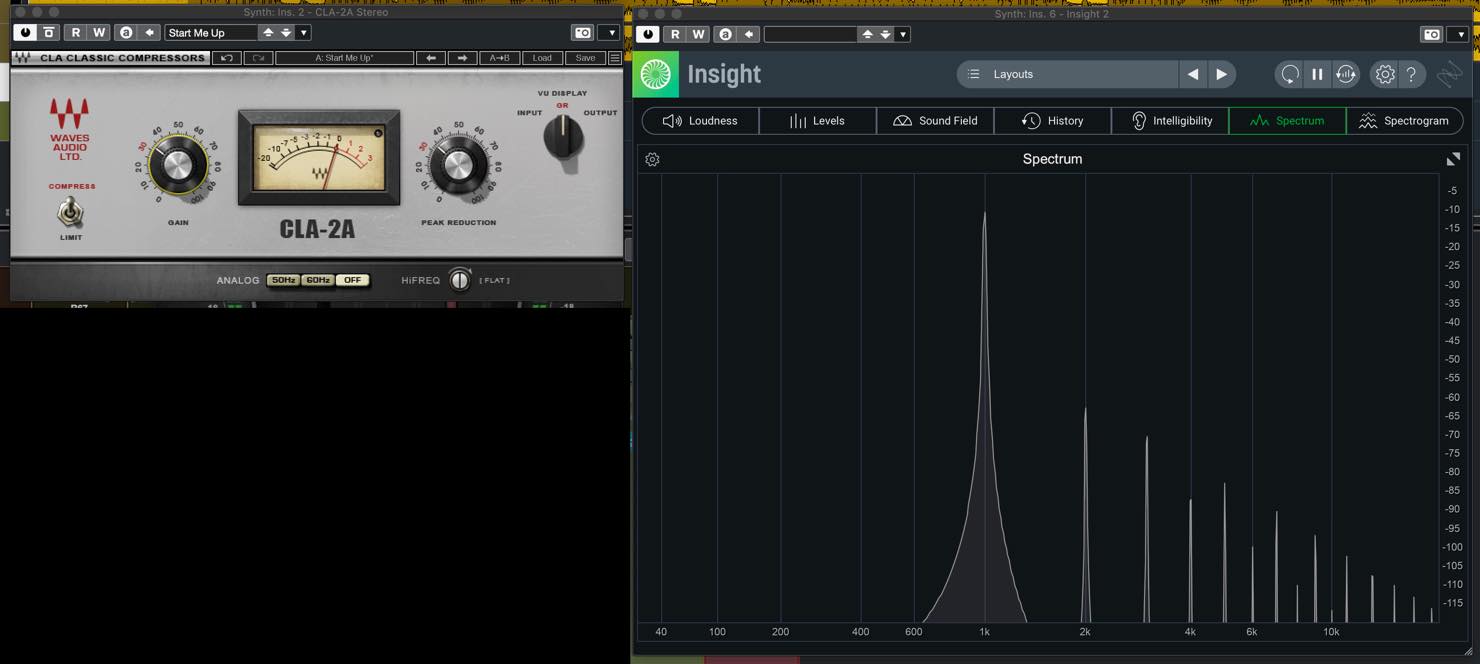Load previous preset in CLA-2A host header
The image size is (1480, 664).
pyautogui.click(x=268, y=33)
